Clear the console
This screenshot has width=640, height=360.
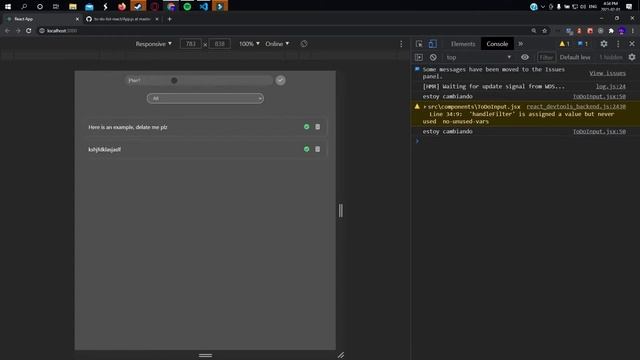tap(433, 57)
